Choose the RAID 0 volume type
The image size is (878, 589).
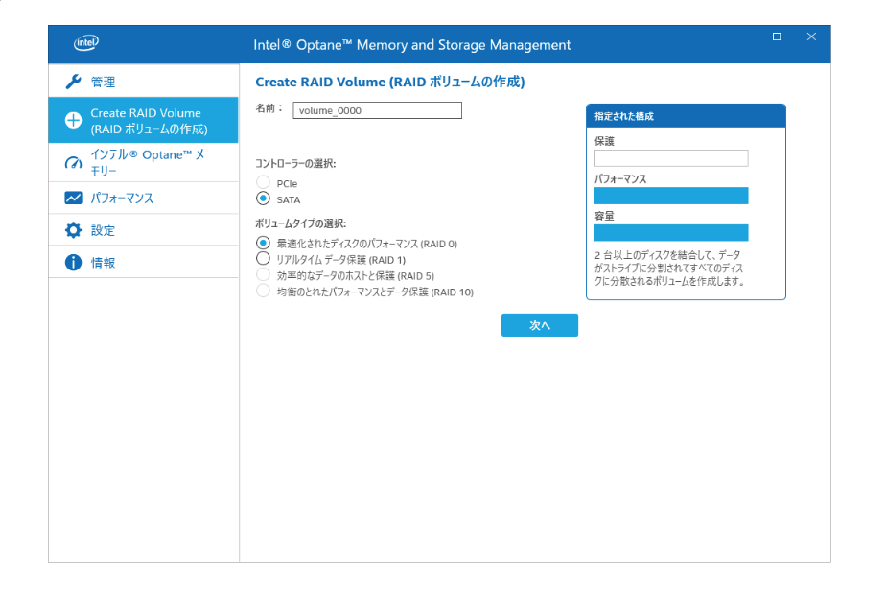tap(263, 243)
